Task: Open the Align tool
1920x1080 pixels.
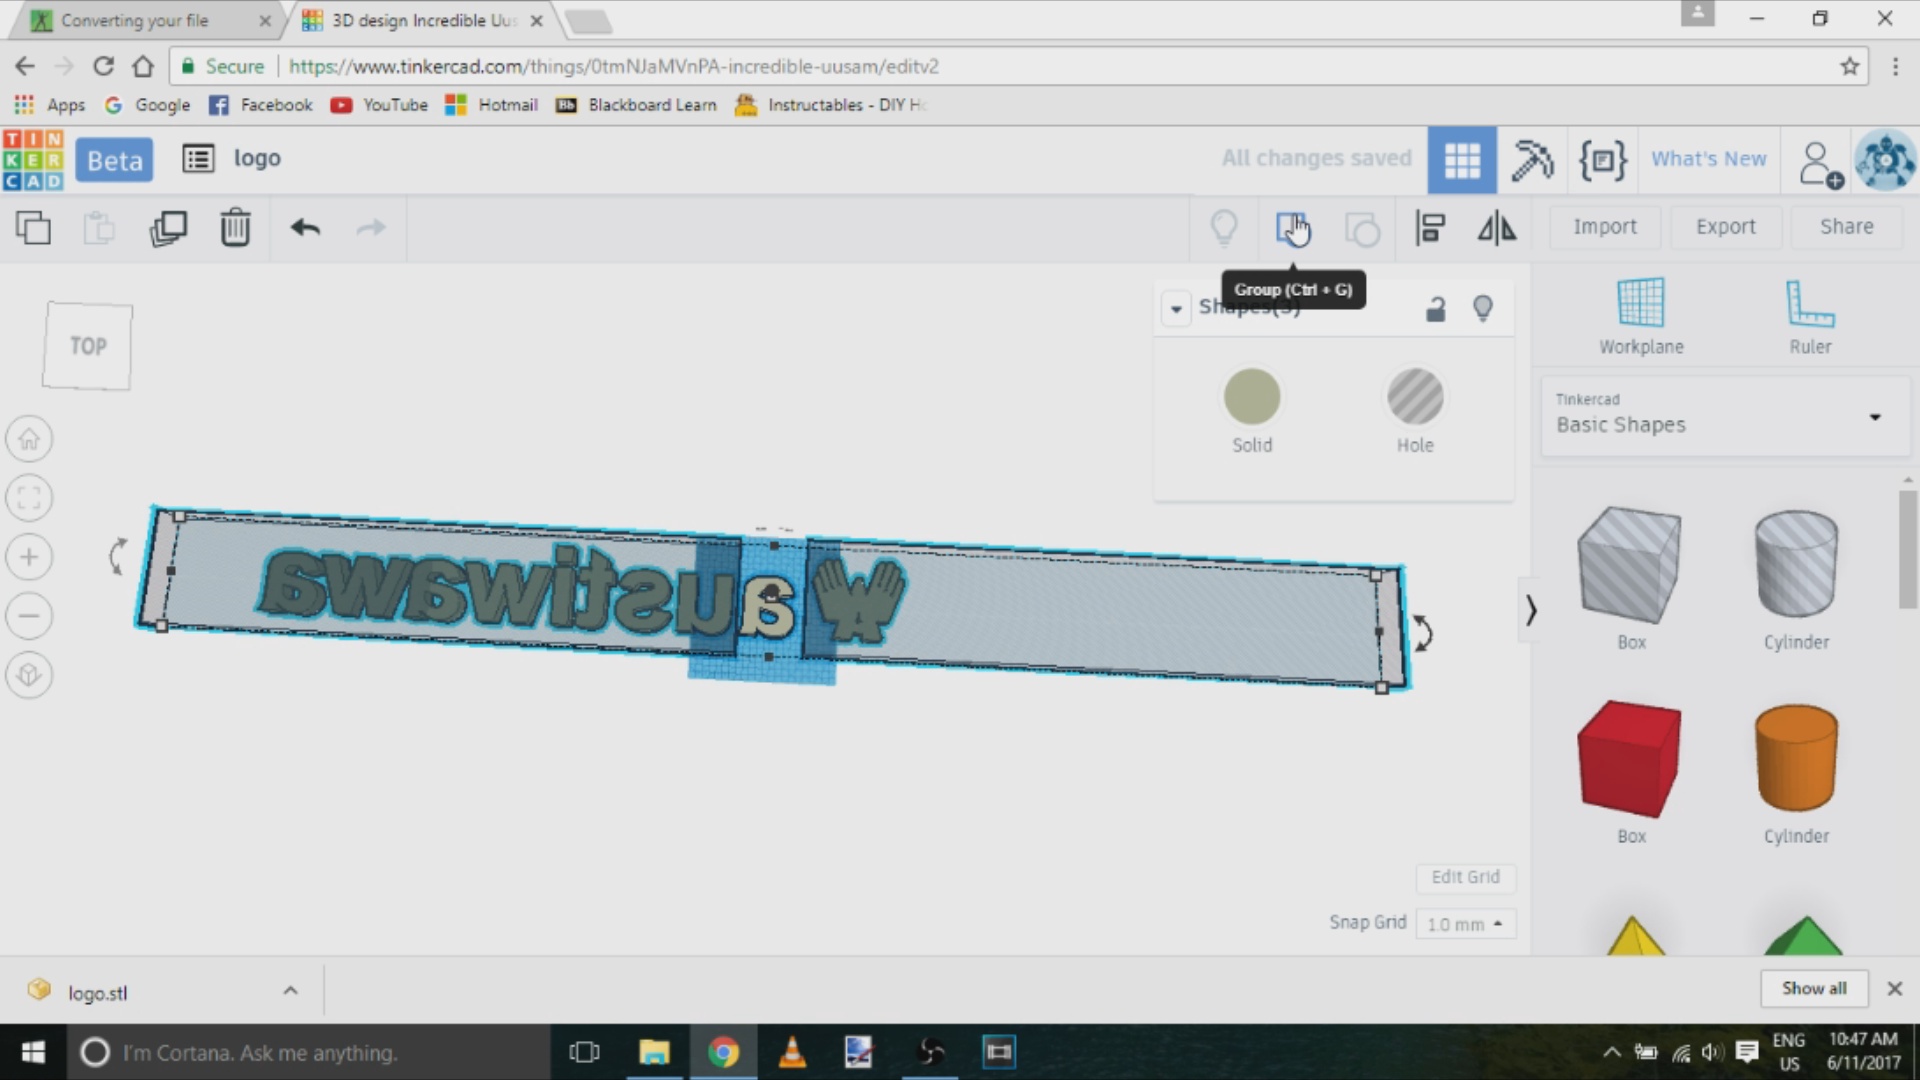Action: pos(1430,228)
